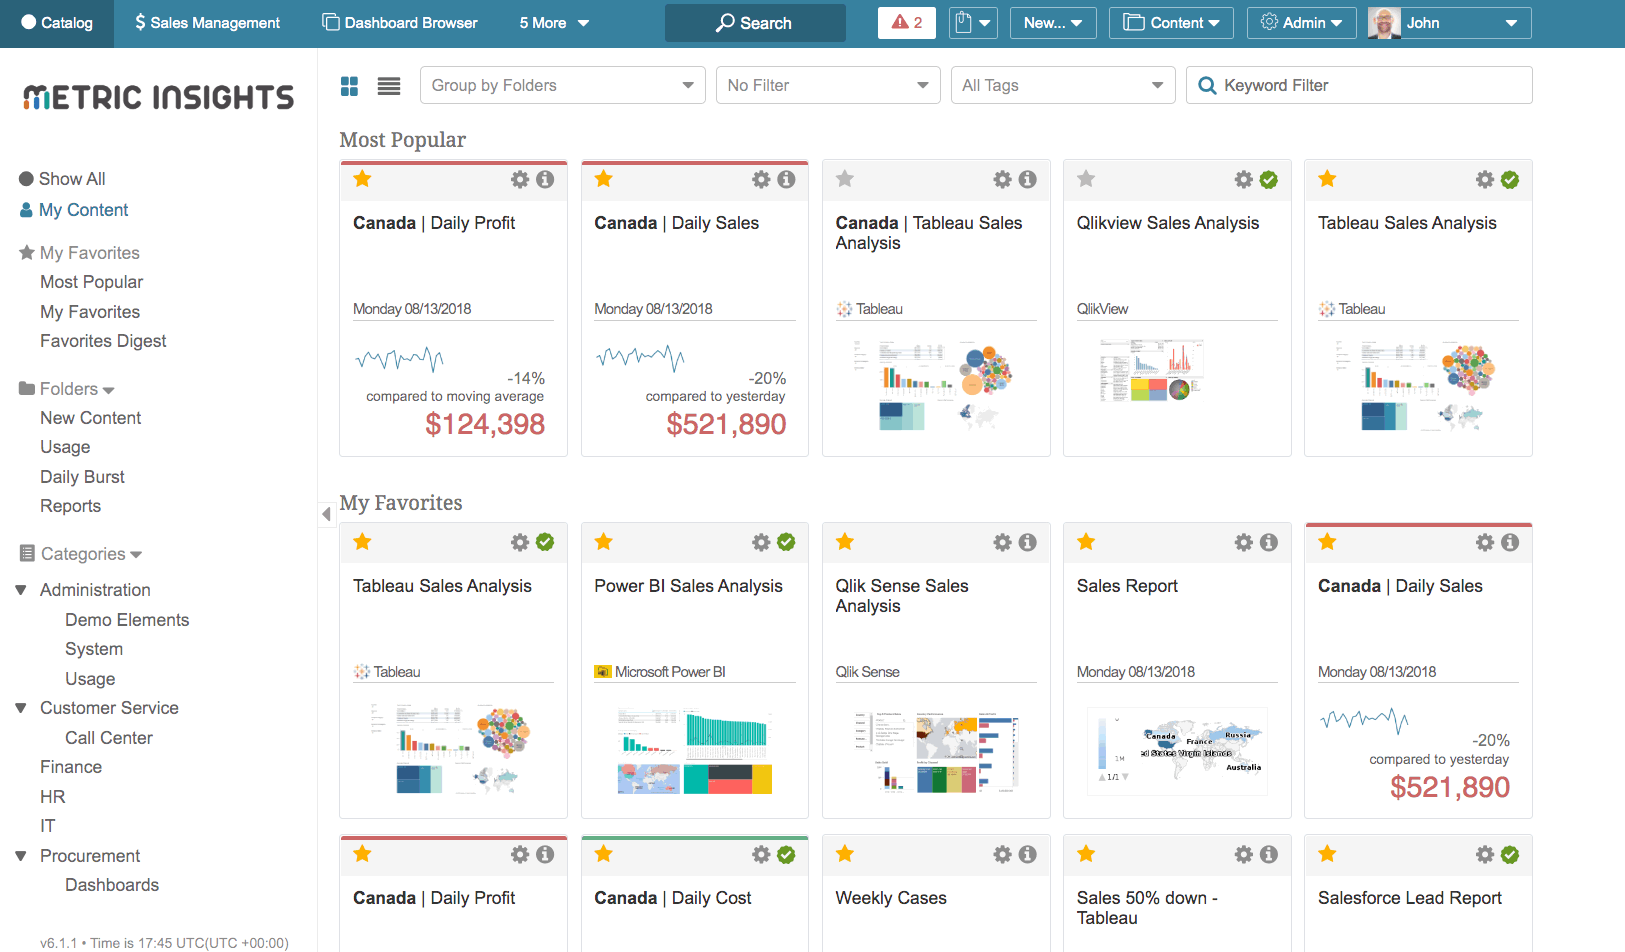Screen dimensions: 1625x952
Task: Toggle favorite star on Sales Report tile
Action: [x=1086, y=542]
